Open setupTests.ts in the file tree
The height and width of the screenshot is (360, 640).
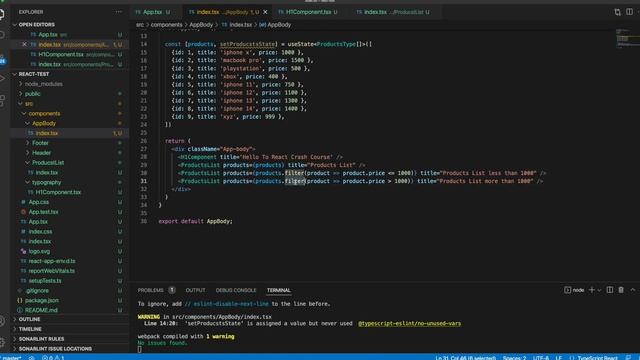tap(69, 281)
